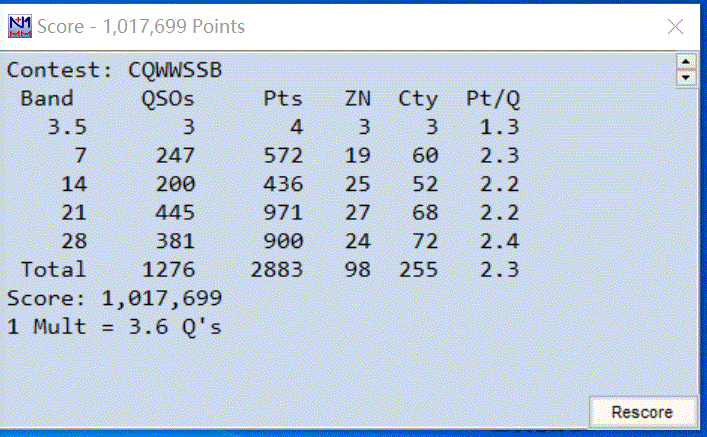Click the Total QSOs value 1276

[168, 270]
